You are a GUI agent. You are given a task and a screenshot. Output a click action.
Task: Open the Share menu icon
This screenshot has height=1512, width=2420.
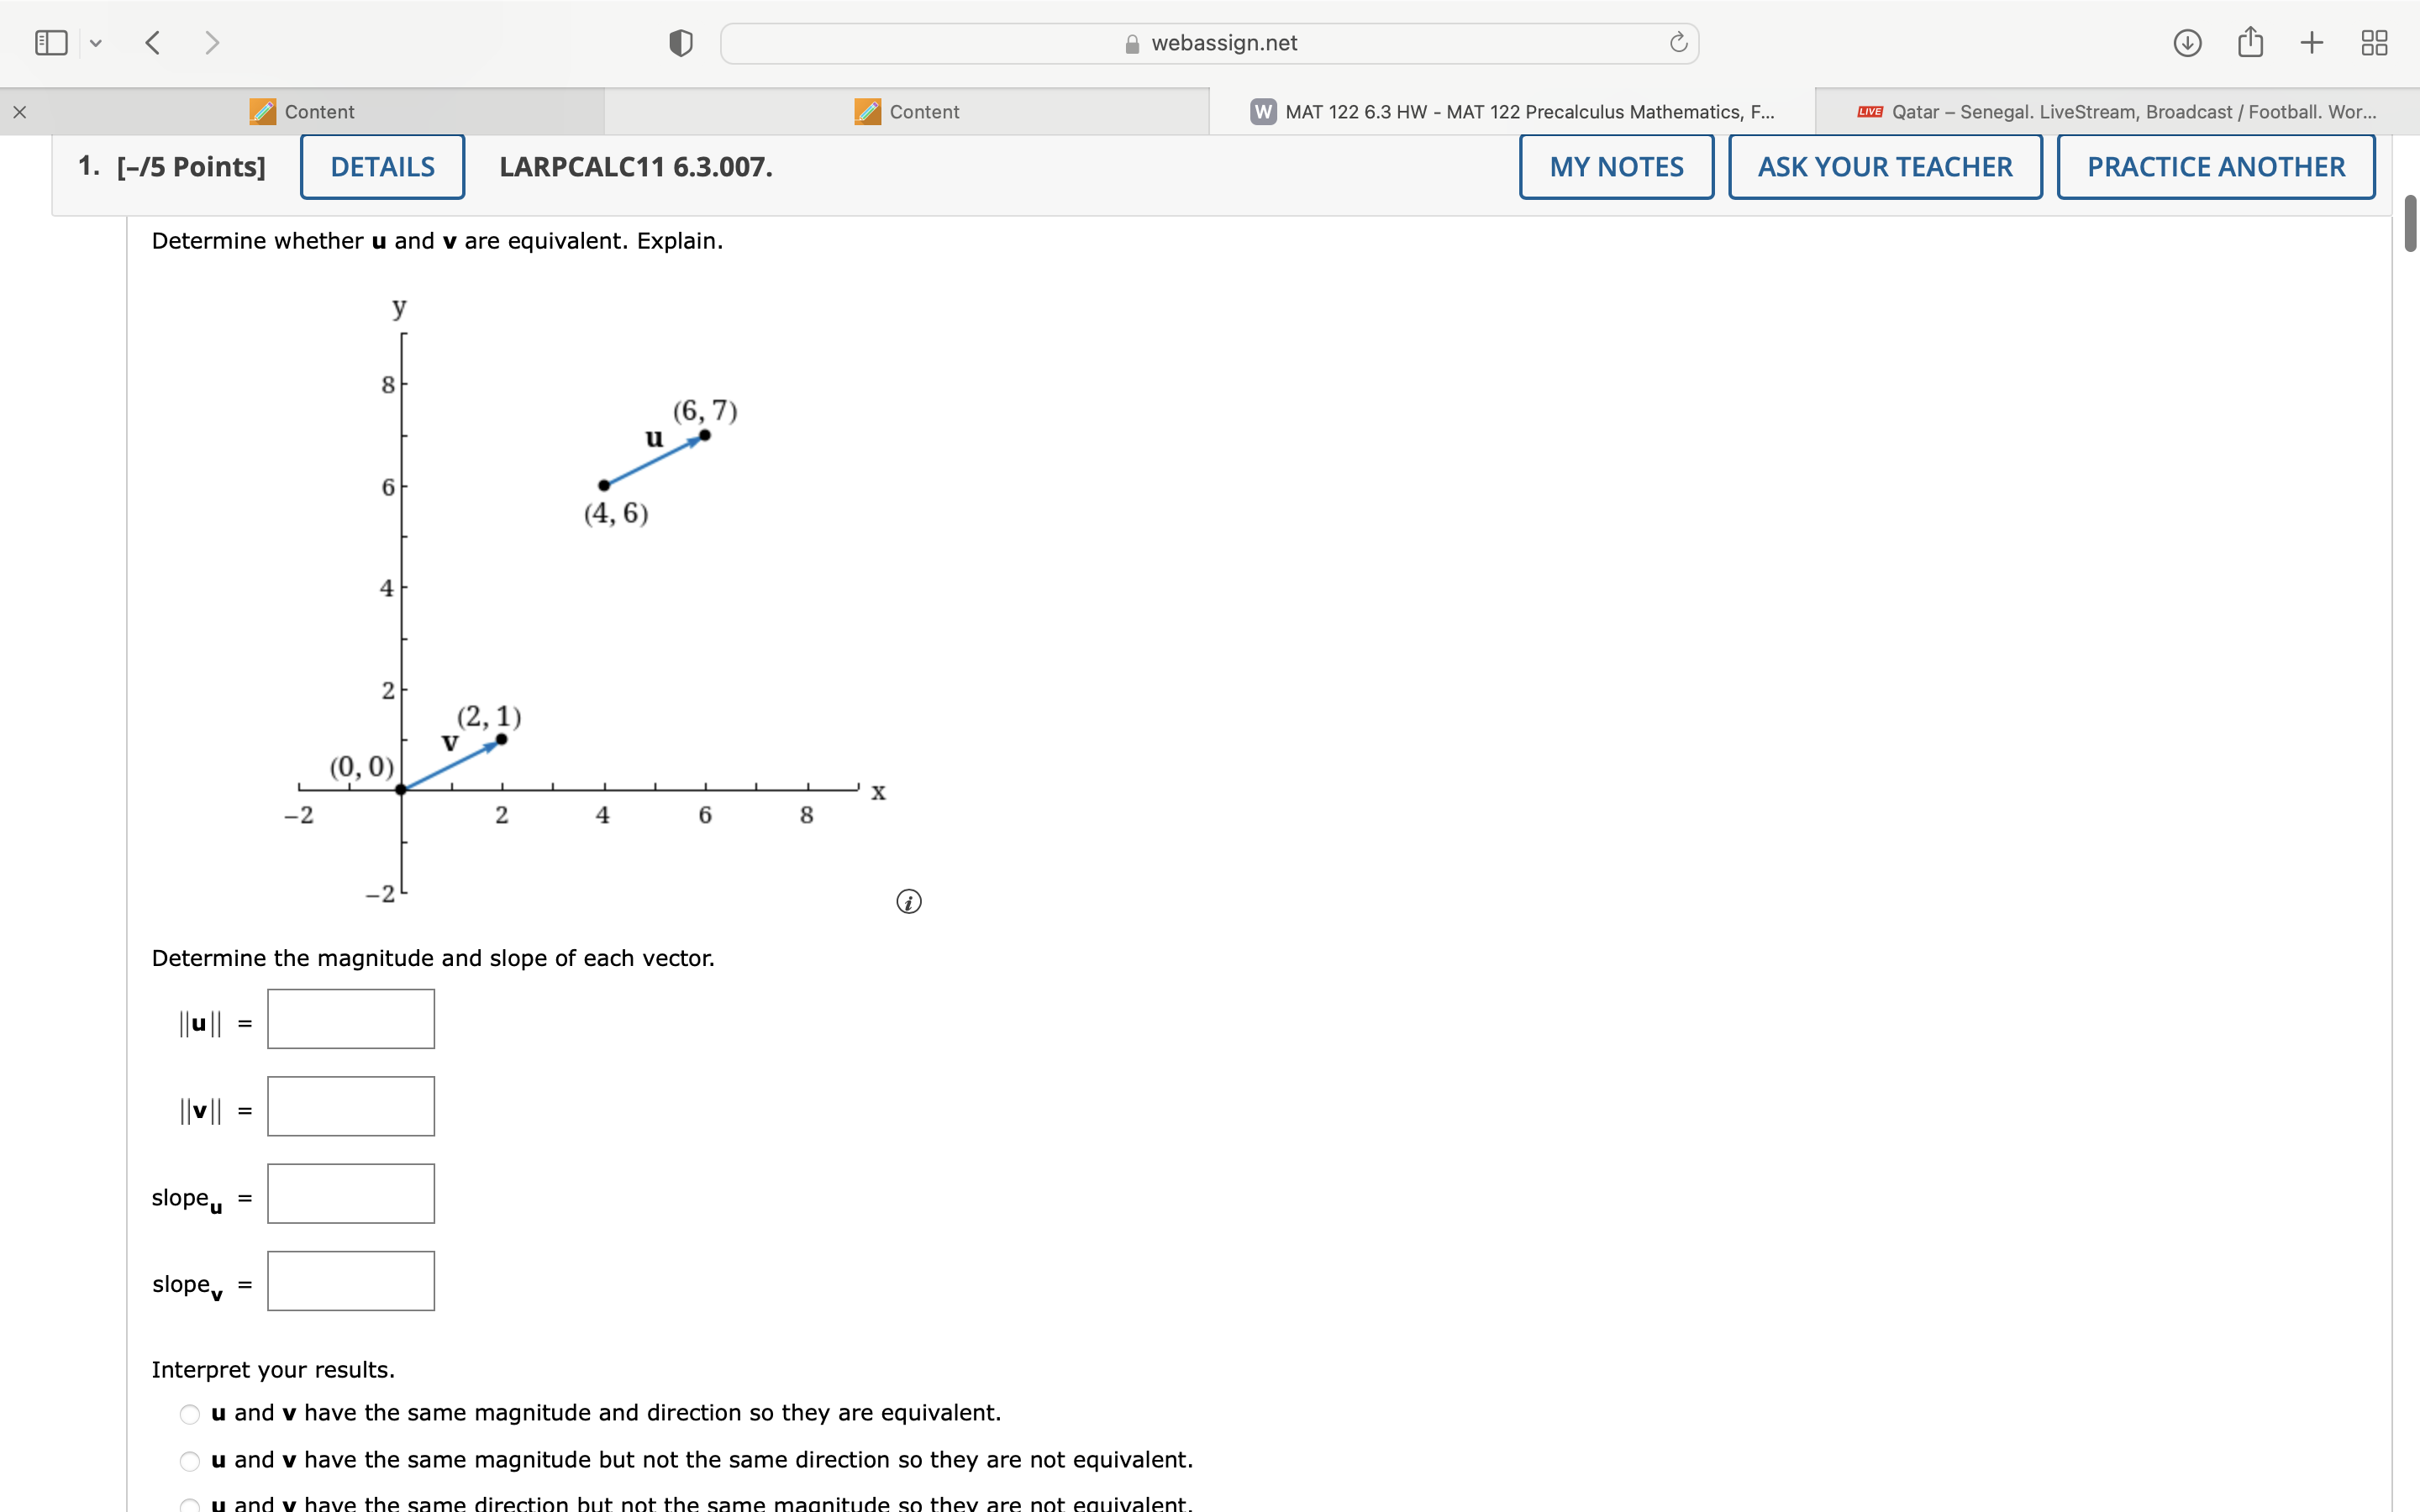click(x=2249, y=42)
